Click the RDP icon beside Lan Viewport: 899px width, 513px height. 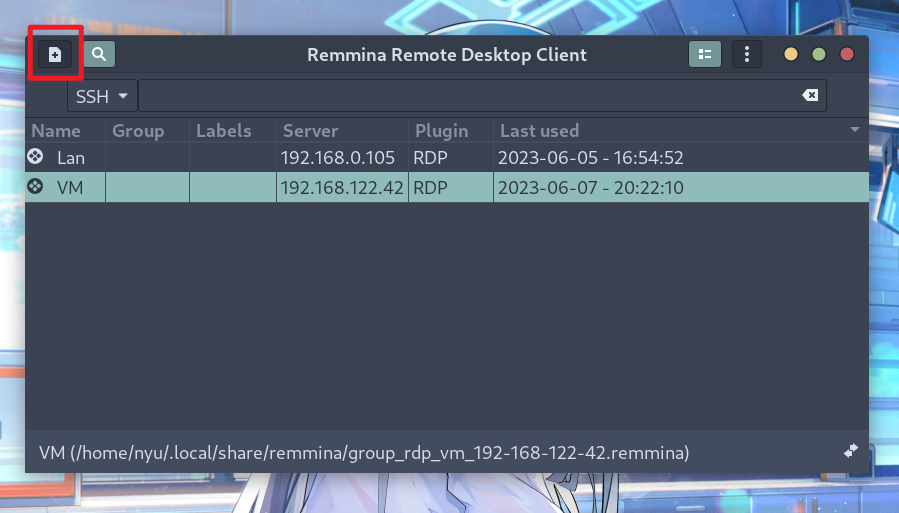(x=35, y=156)
